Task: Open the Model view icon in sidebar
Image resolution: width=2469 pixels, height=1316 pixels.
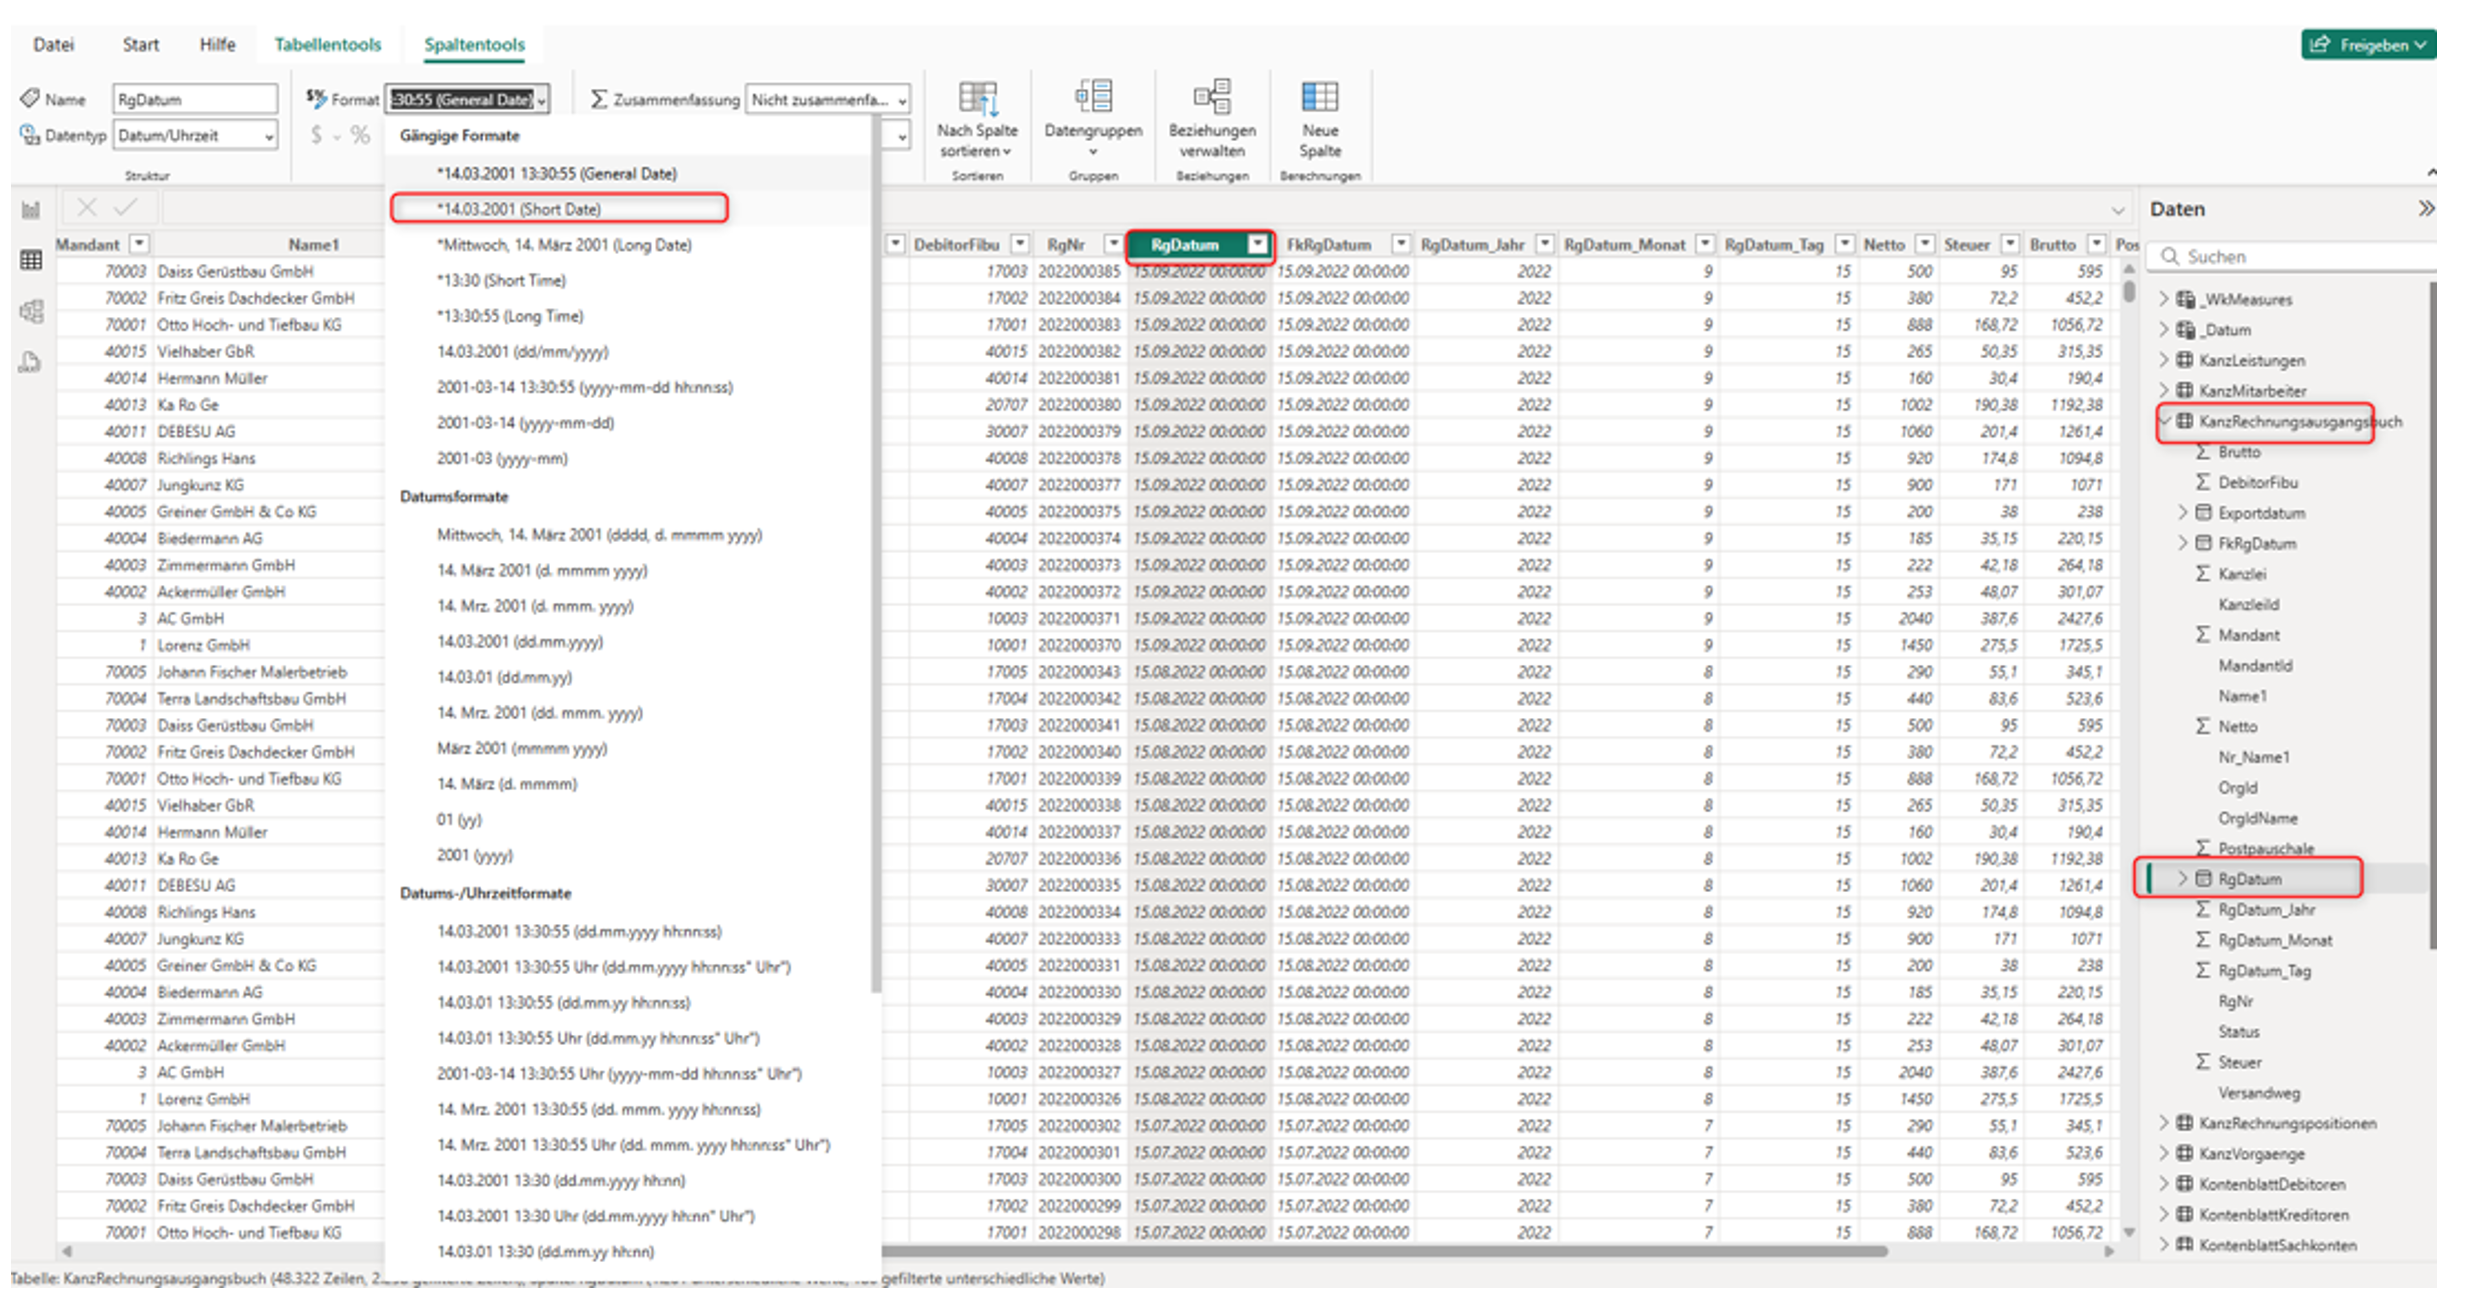Action: (x=31, y=311)
